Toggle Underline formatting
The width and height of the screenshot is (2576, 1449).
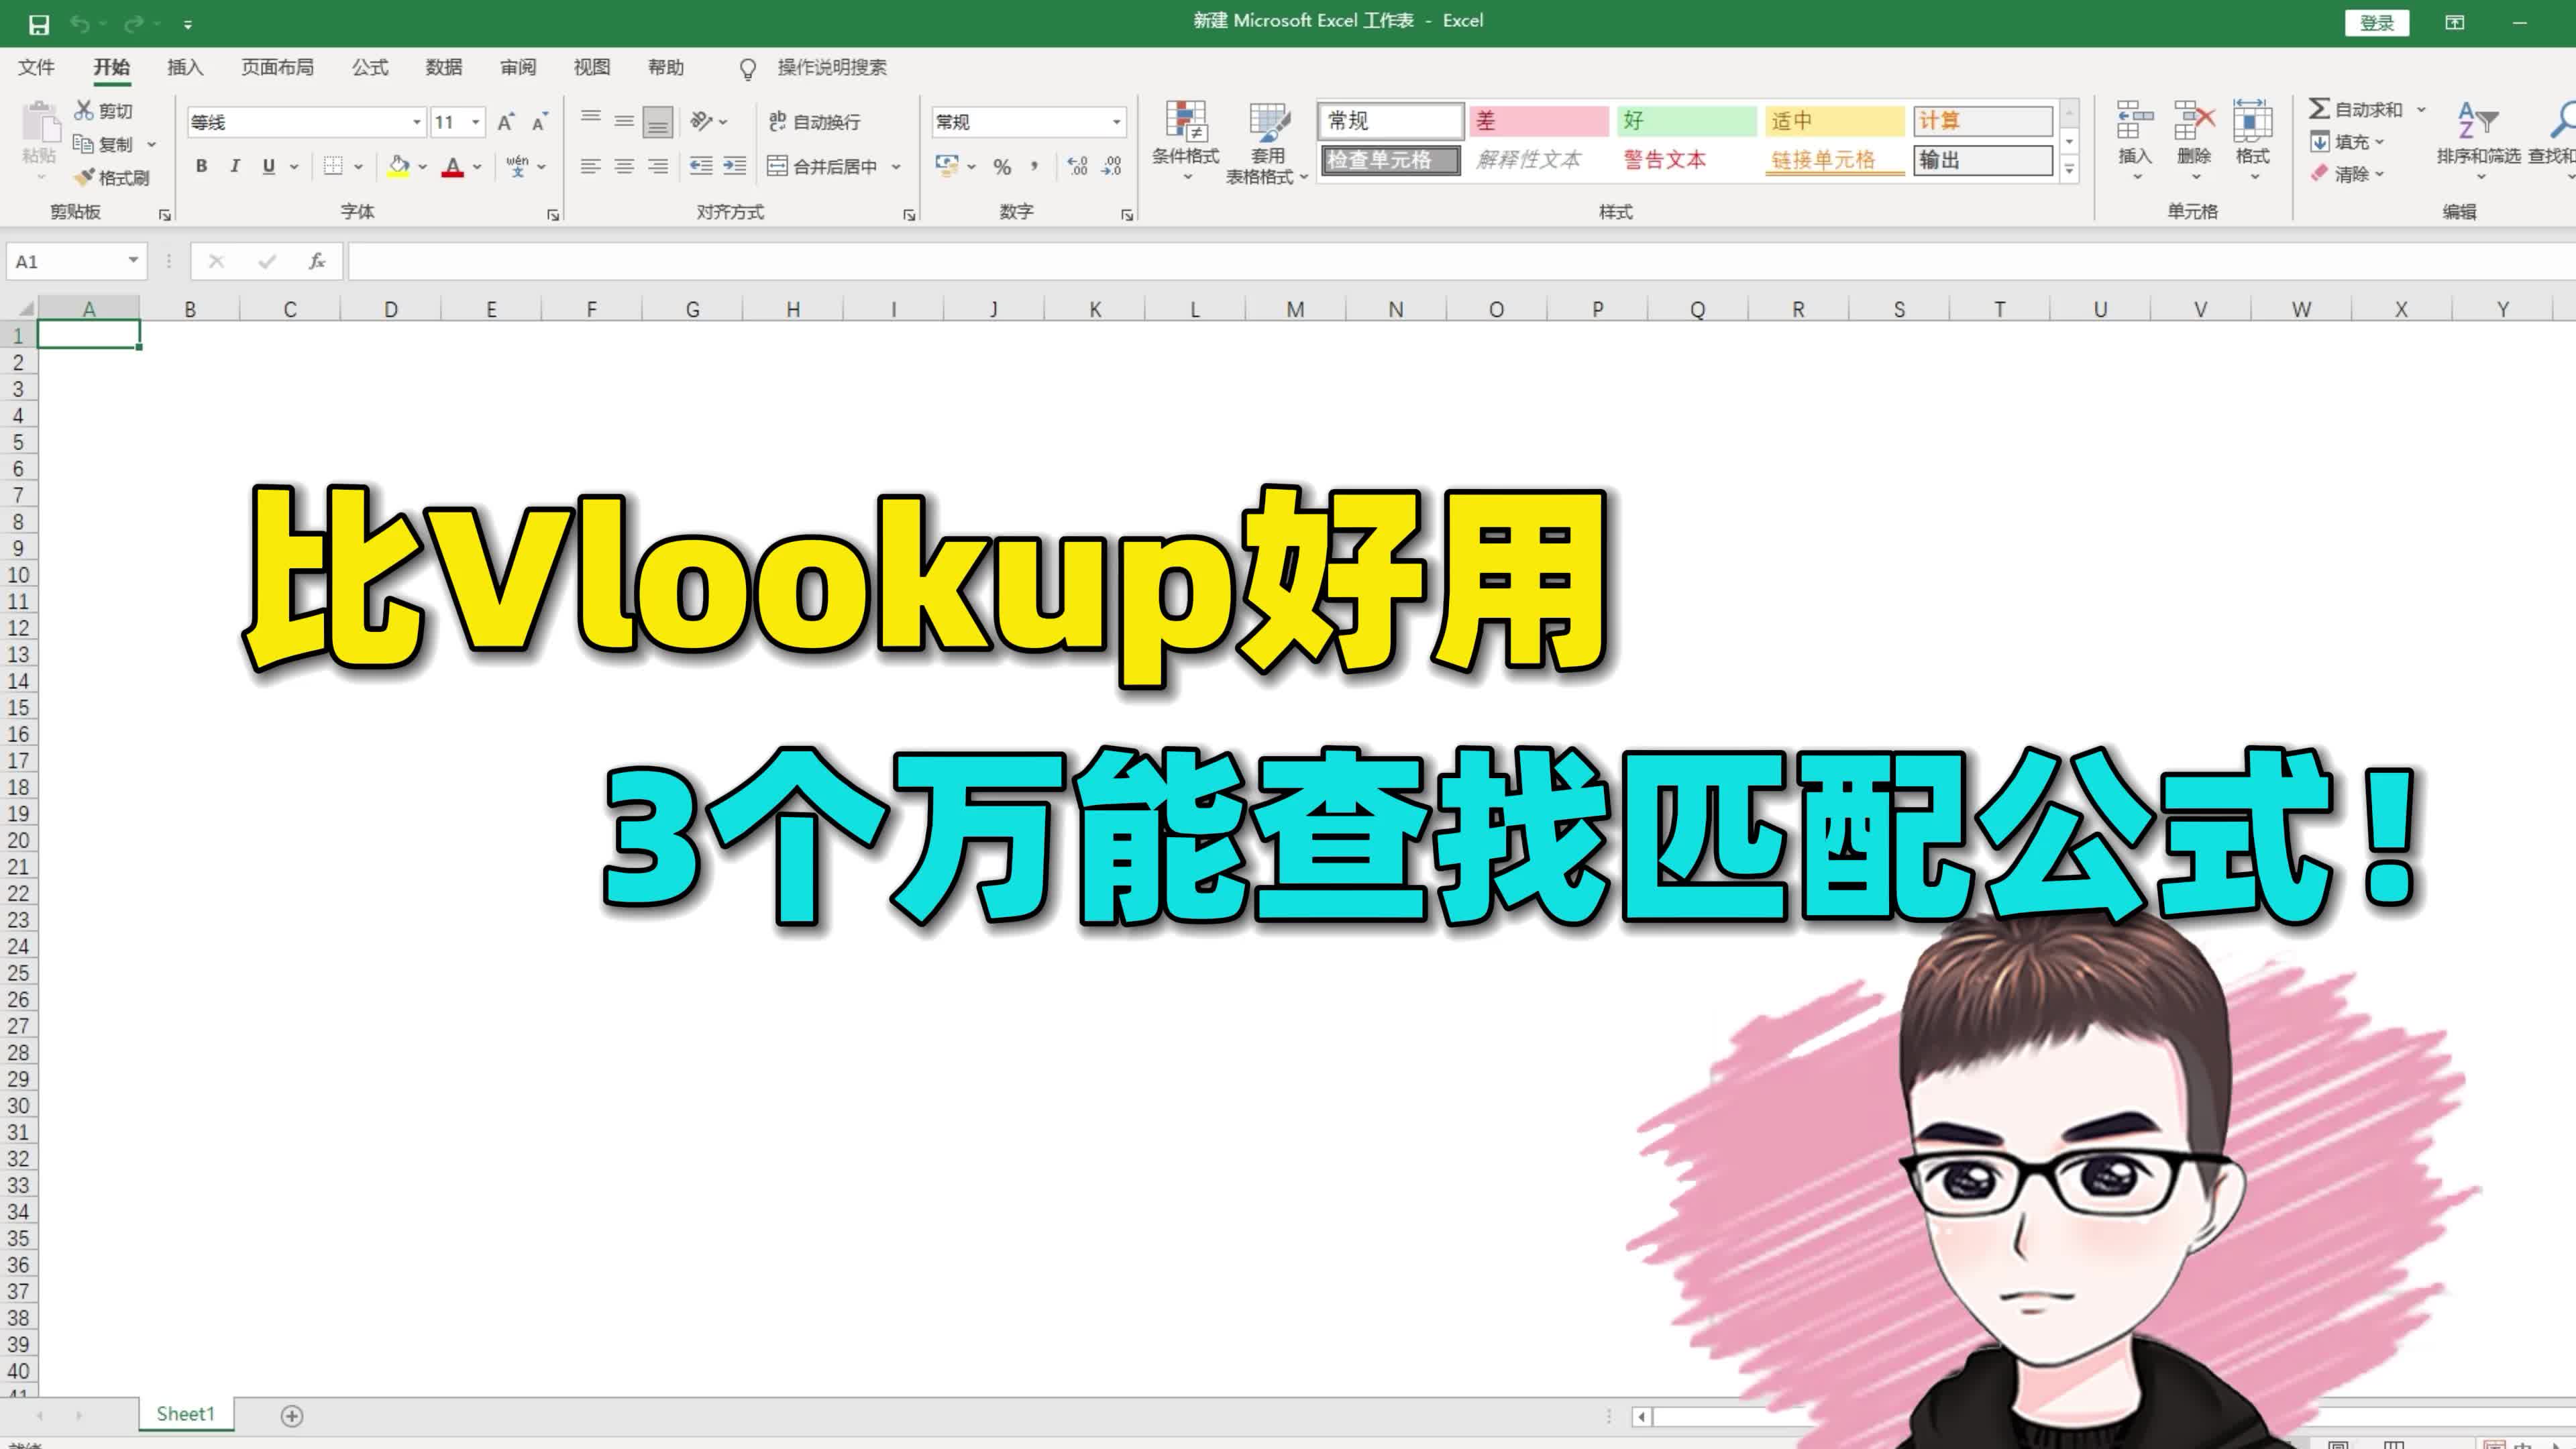[x=268, y=166]
